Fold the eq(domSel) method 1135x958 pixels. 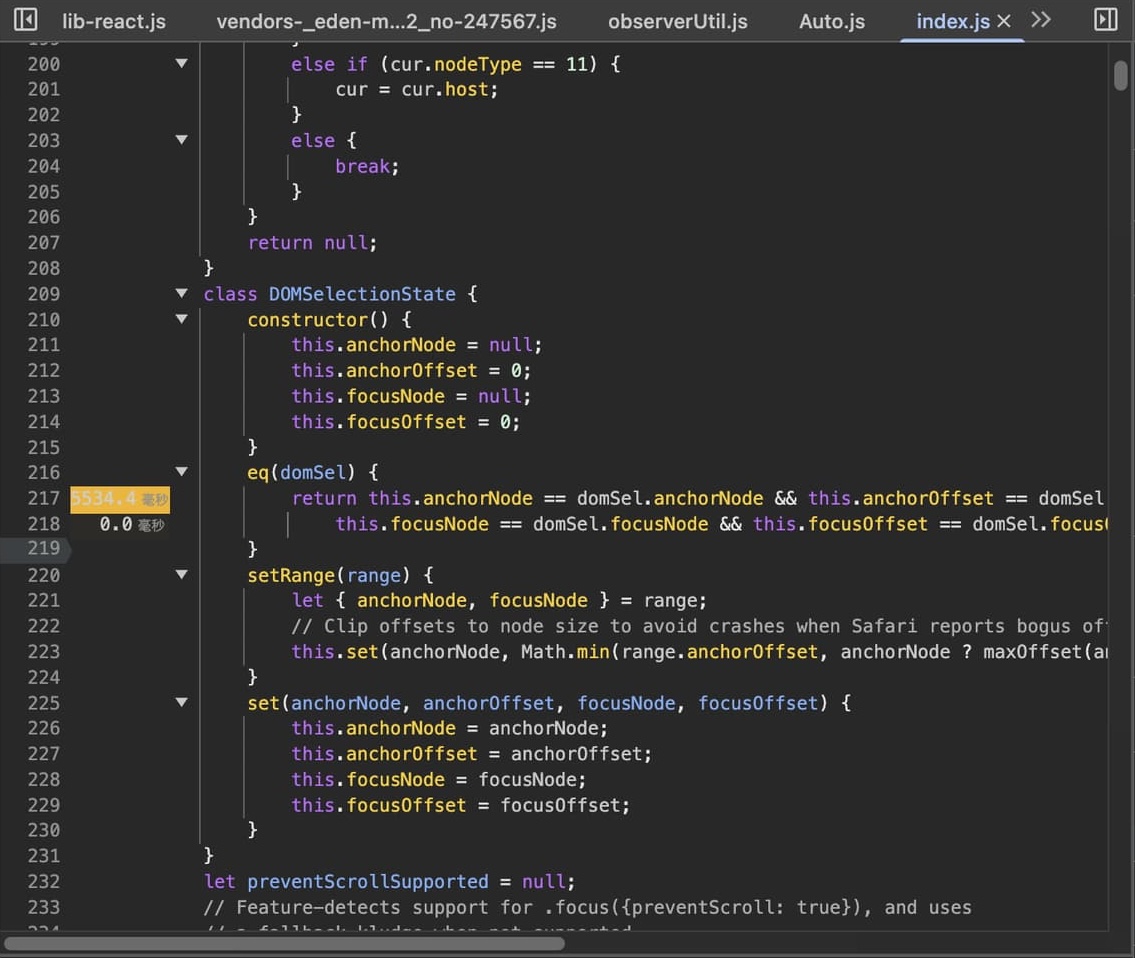click(181, 472)
